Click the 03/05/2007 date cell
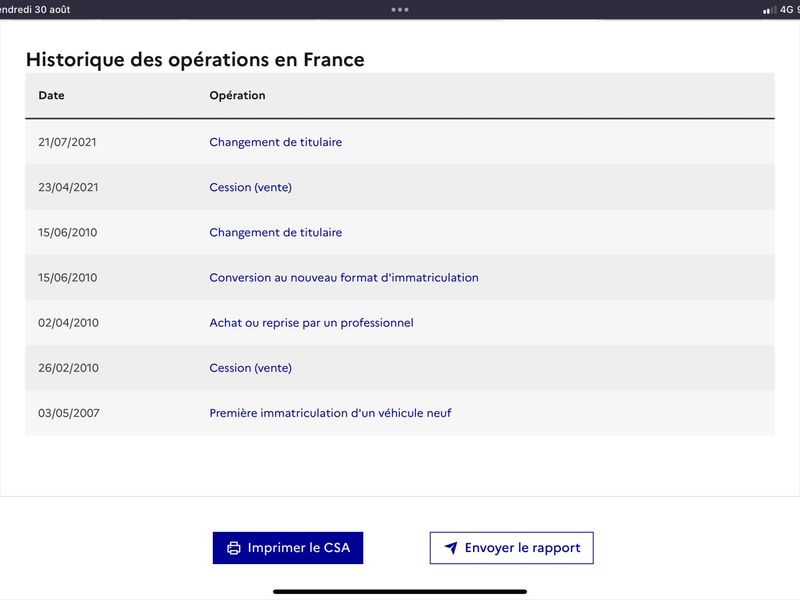Viewport: 800px width, 600px height. (x=69, y=413)
